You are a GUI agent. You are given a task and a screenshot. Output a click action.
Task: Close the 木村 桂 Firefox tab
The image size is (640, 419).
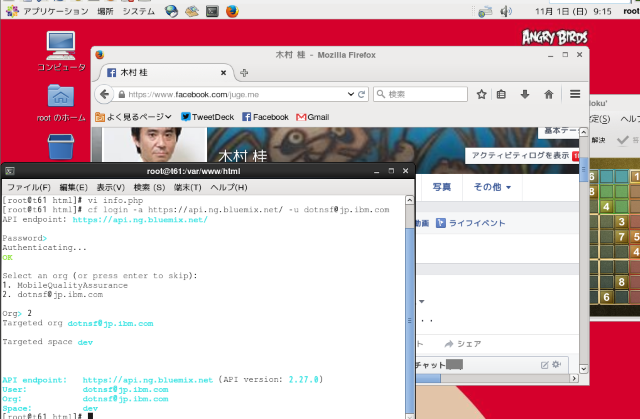223,73
